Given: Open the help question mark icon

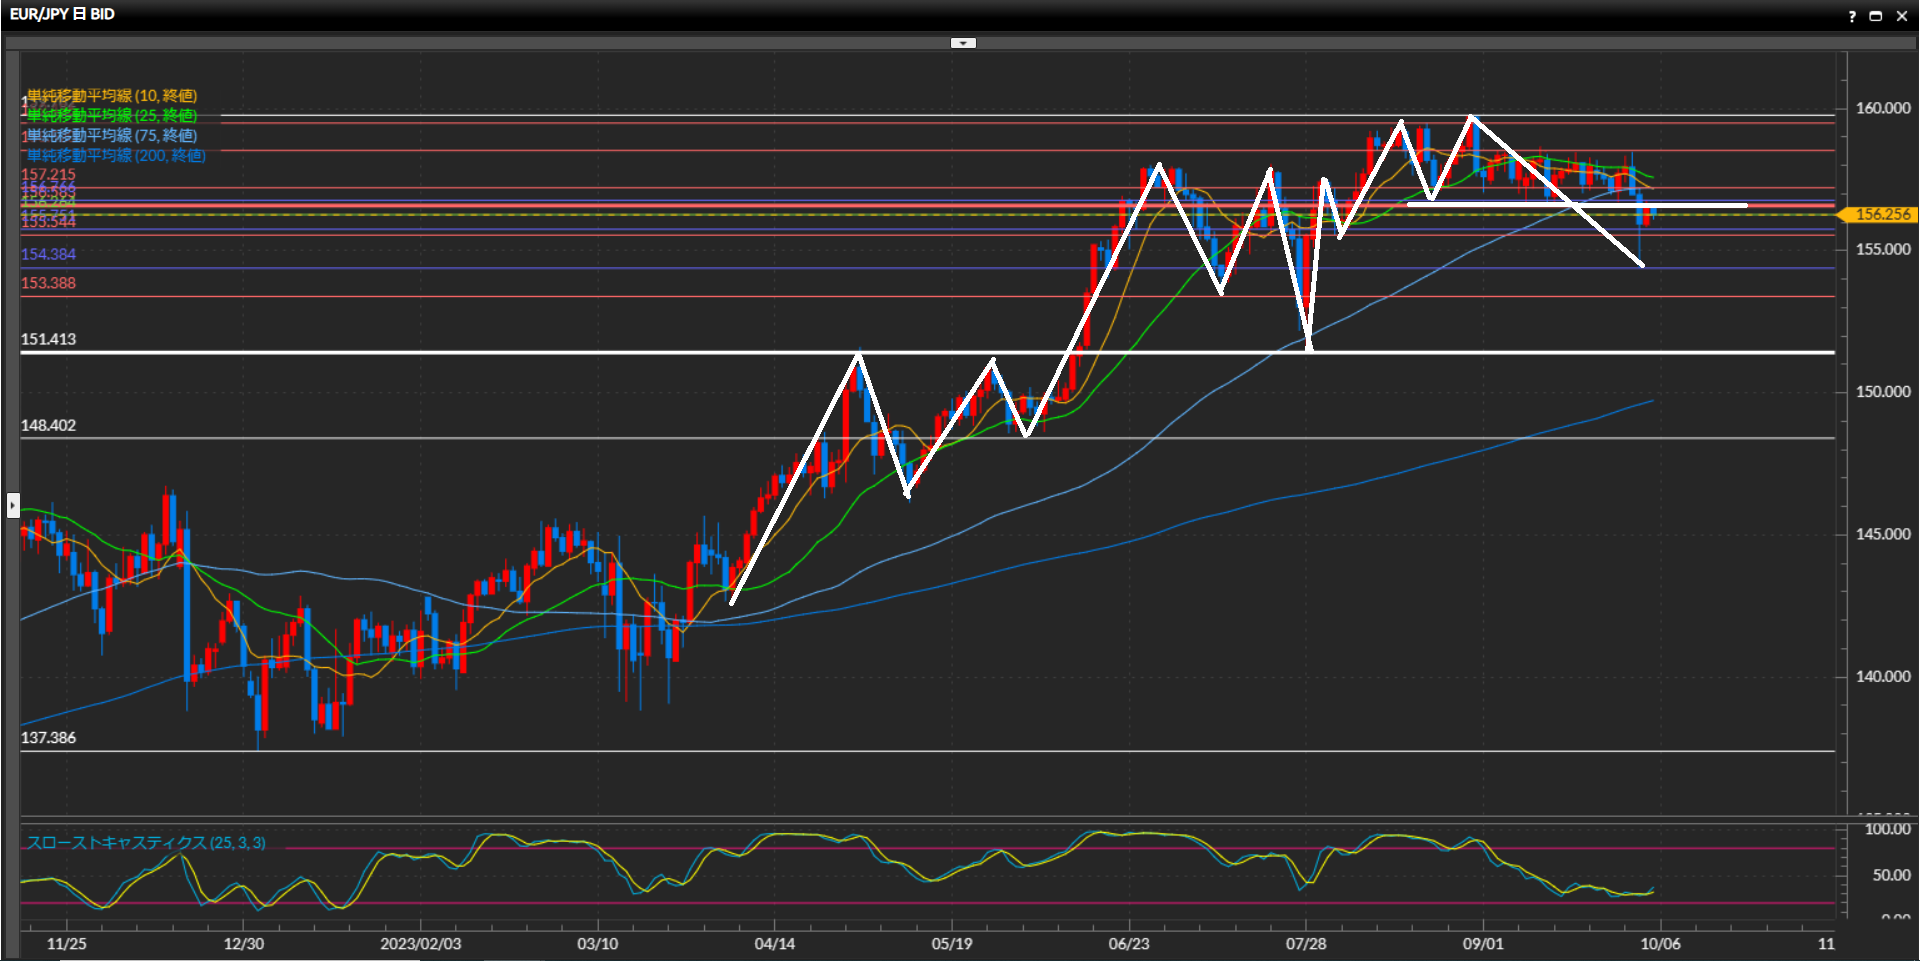Looking at the screenshot, I should (1852, 16).
